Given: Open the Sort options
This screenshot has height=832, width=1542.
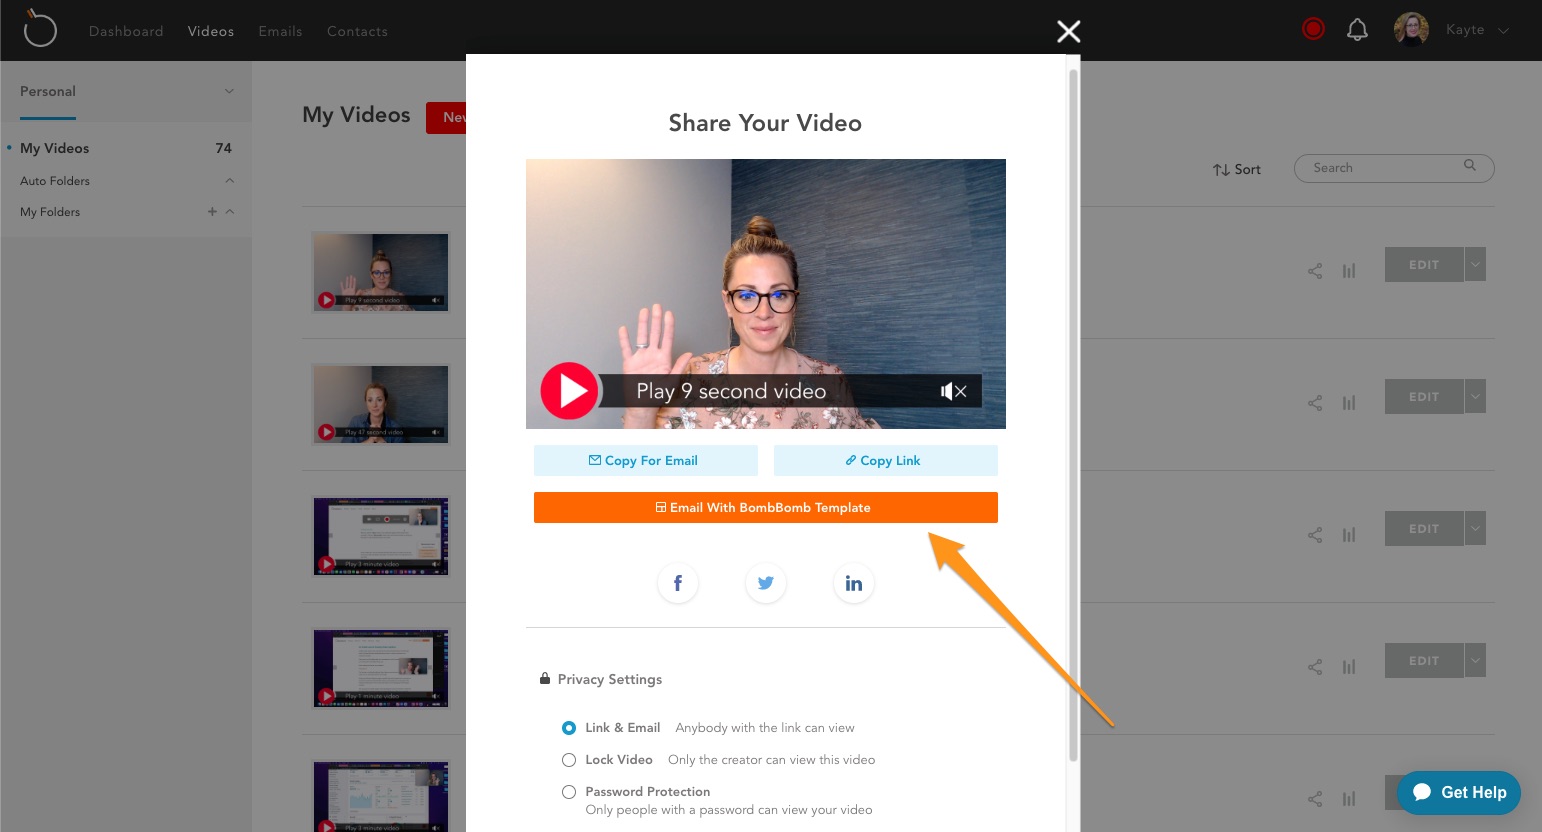Looking at the screenshot, I should point(1237,170).
